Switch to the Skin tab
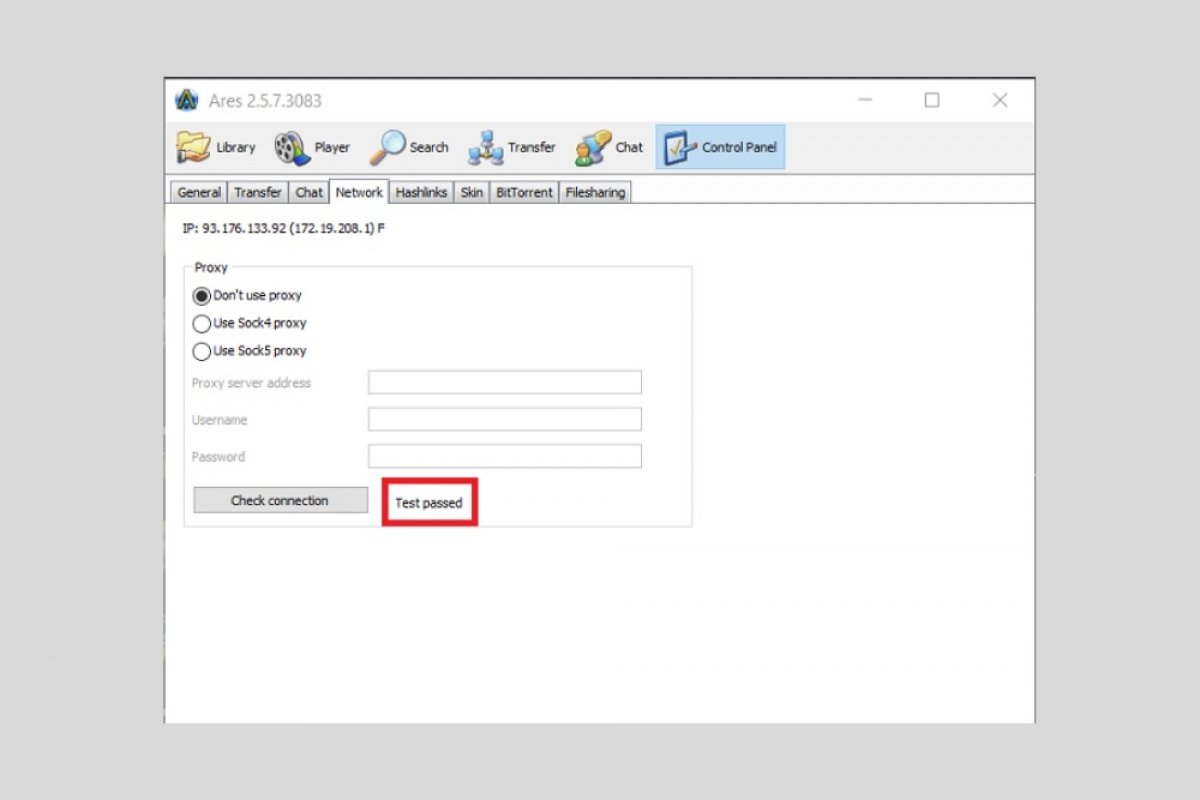This screenshot has height=800, width=1200. tap(471, 192)
